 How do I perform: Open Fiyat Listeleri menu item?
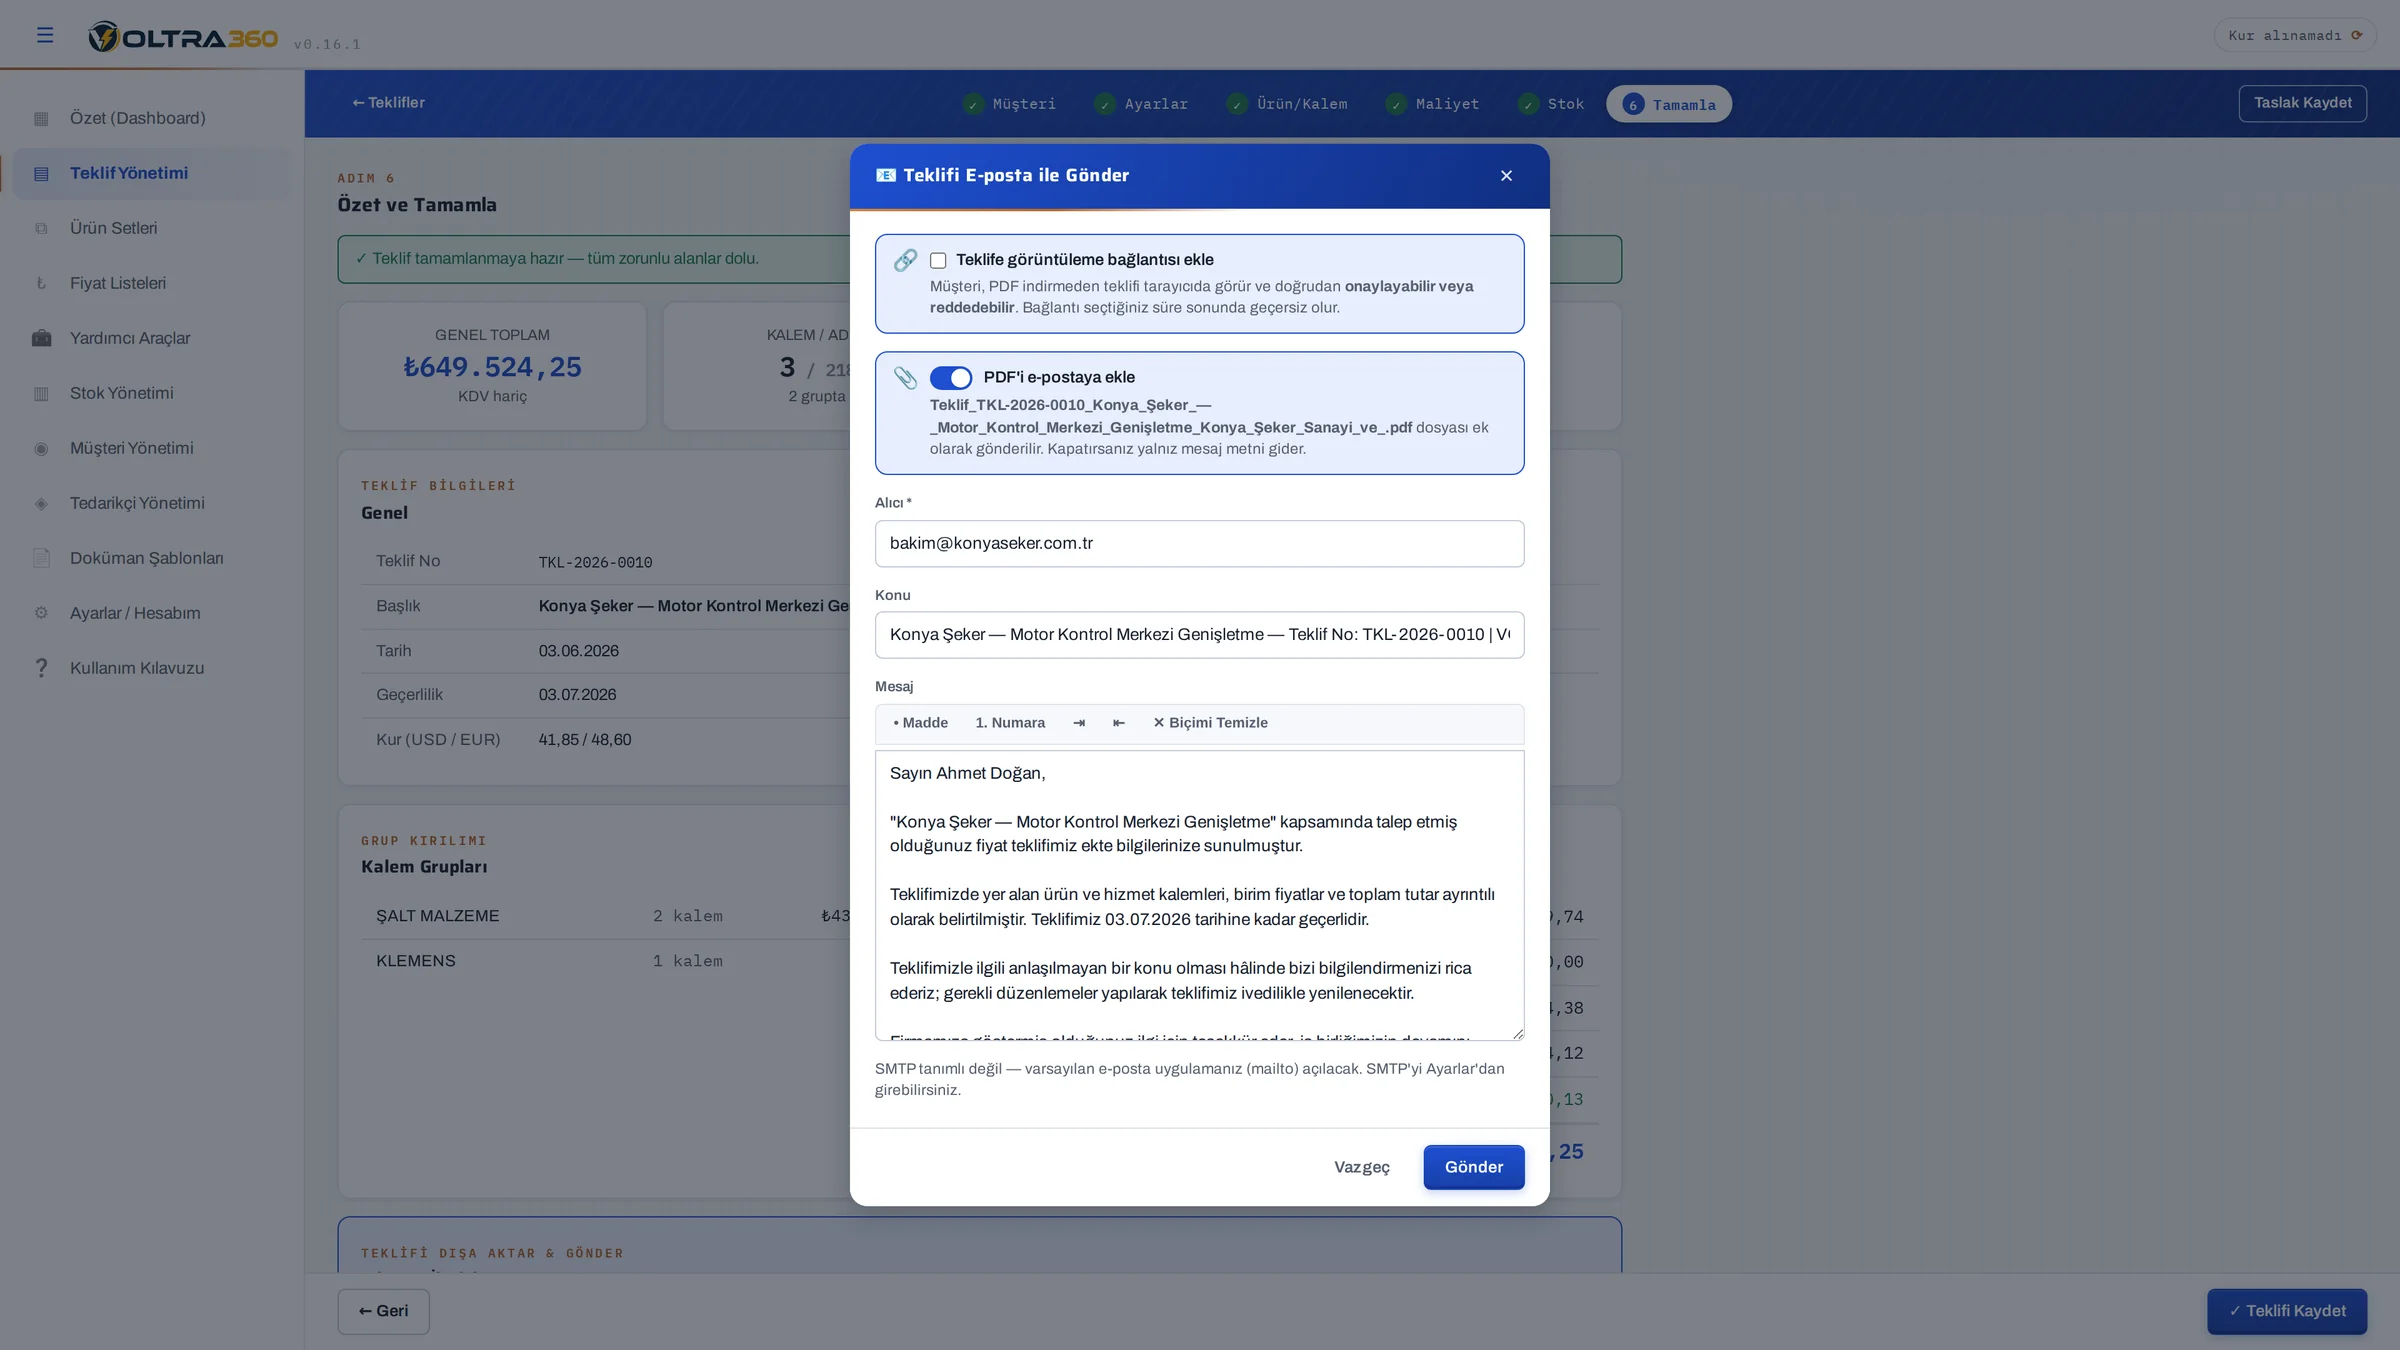pyautogui.click(x=152, y=283)
